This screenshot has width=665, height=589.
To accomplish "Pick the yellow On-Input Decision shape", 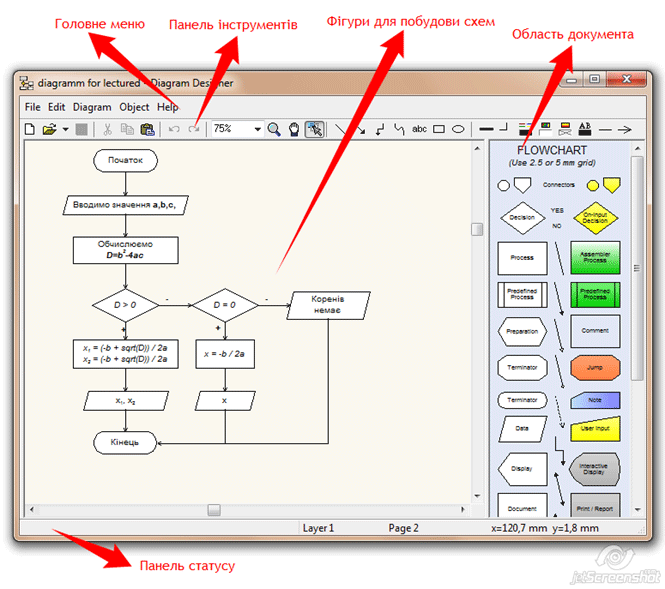I will click(x=595, y=218).
